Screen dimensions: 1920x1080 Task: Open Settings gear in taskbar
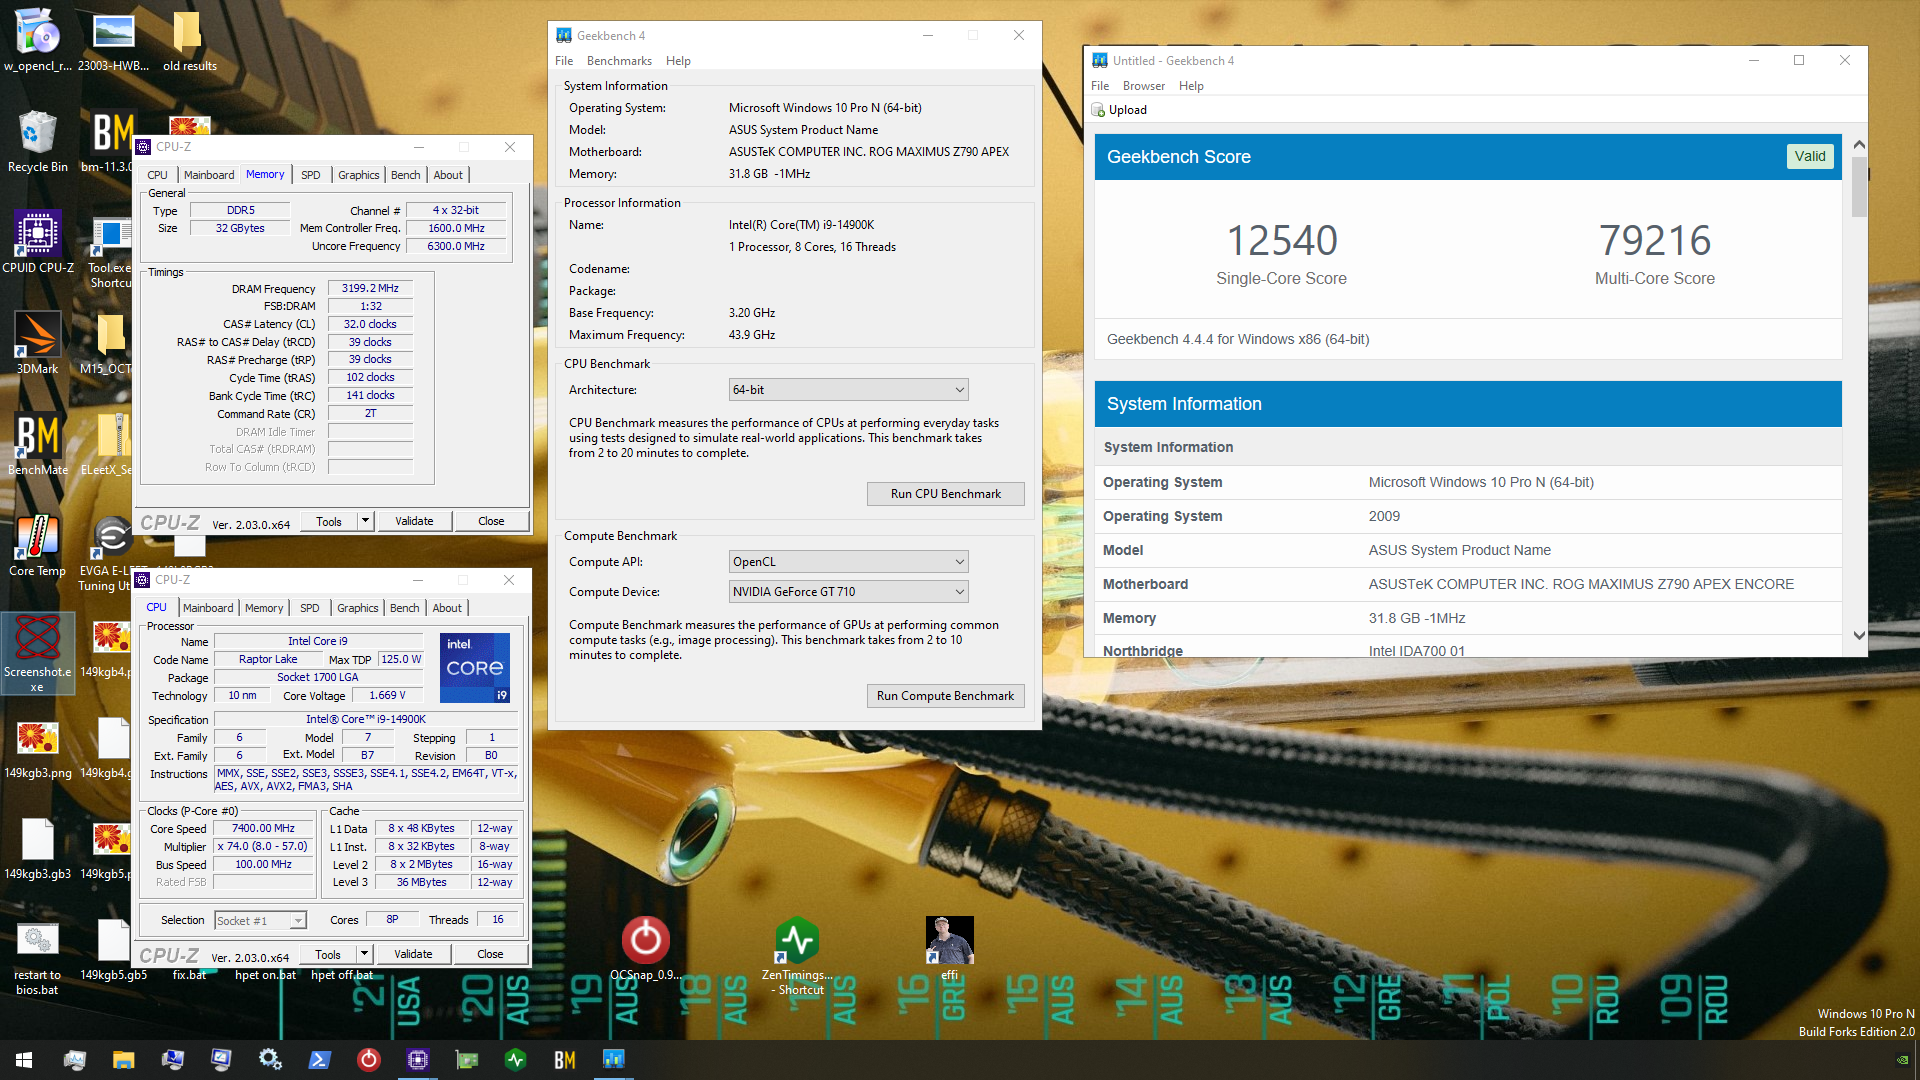(x=270, y=1060)
